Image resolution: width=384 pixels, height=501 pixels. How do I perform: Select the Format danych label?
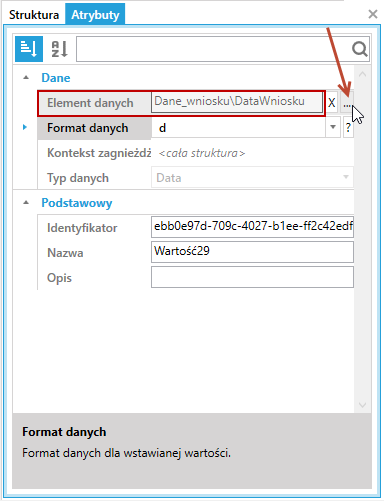(x=88, y=128)
